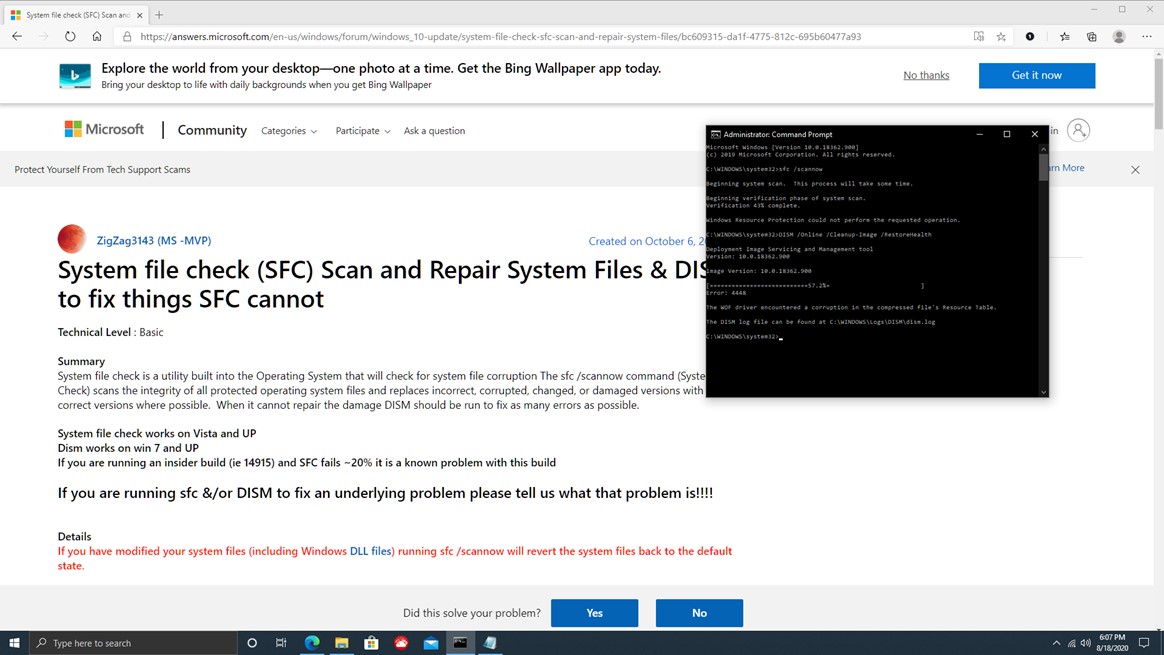View site information via lock icon
This screenshot has height=655, width=1164.
click(127, 36)
